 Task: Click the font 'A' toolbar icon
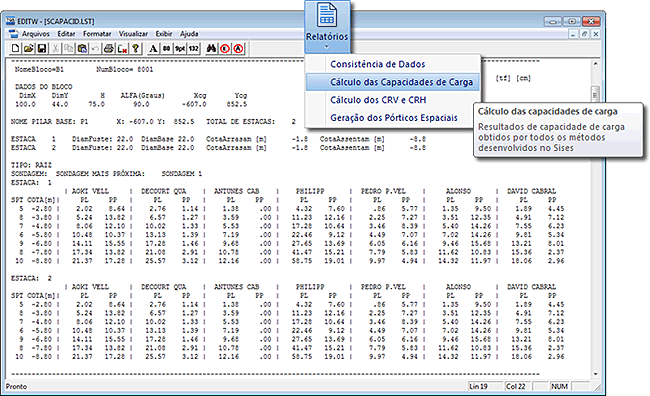pyautogui.click(x=153, y=49)
